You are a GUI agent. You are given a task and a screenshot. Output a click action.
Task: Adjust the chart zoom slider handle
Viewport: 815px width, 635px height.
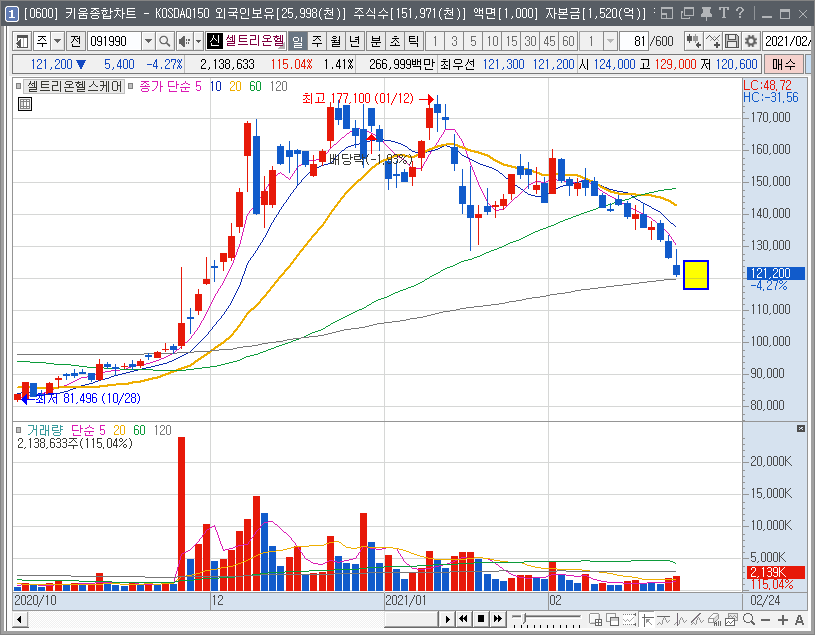click(524, 618)
